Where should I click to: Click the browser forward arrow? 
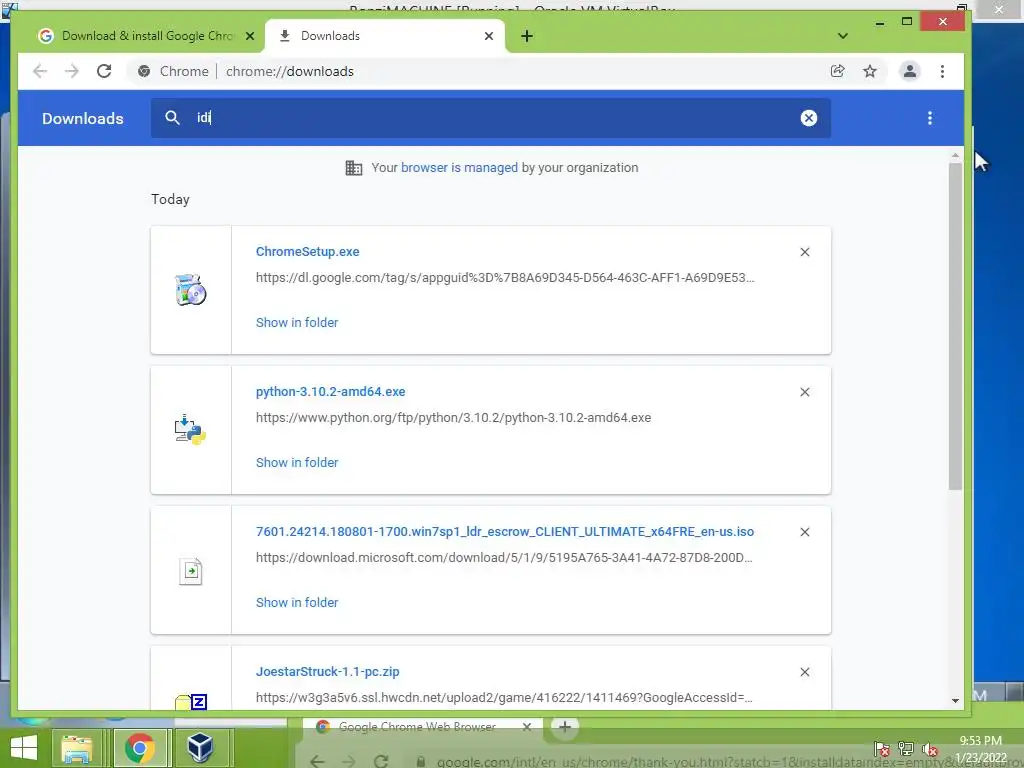72,71
